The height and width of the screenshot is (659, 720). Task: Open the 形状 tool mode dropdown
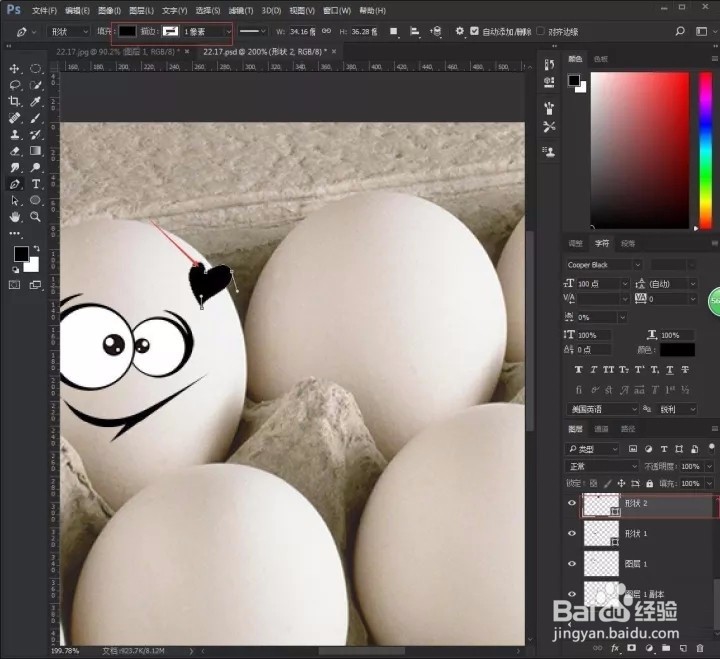[x=68, y=31]
